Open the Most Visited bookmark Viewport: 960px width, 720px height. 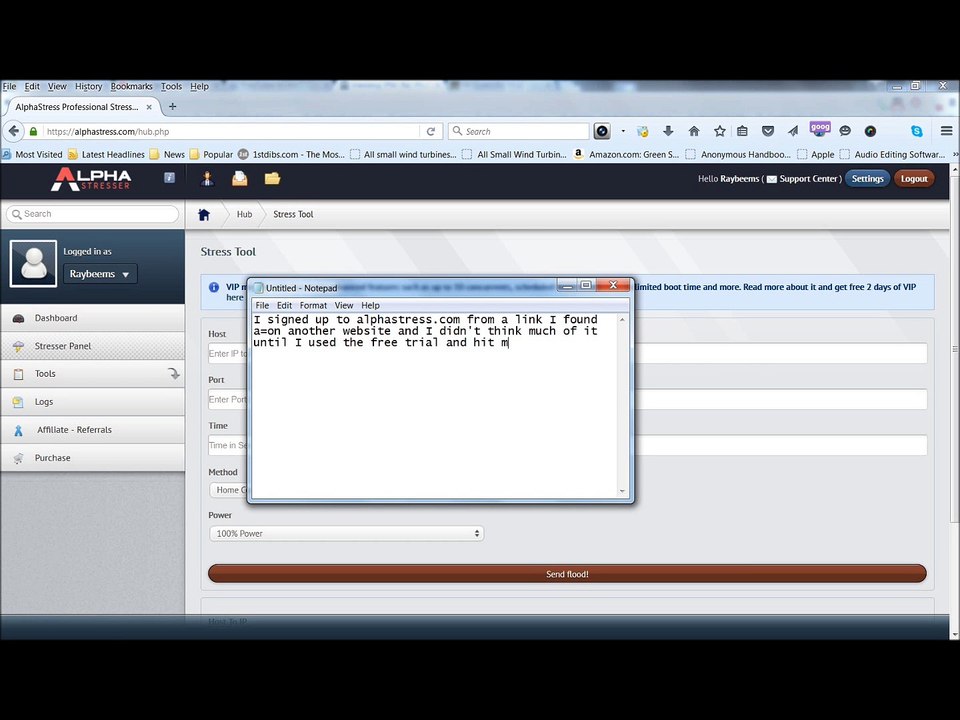pyautogui.click(x=32, y=154)
